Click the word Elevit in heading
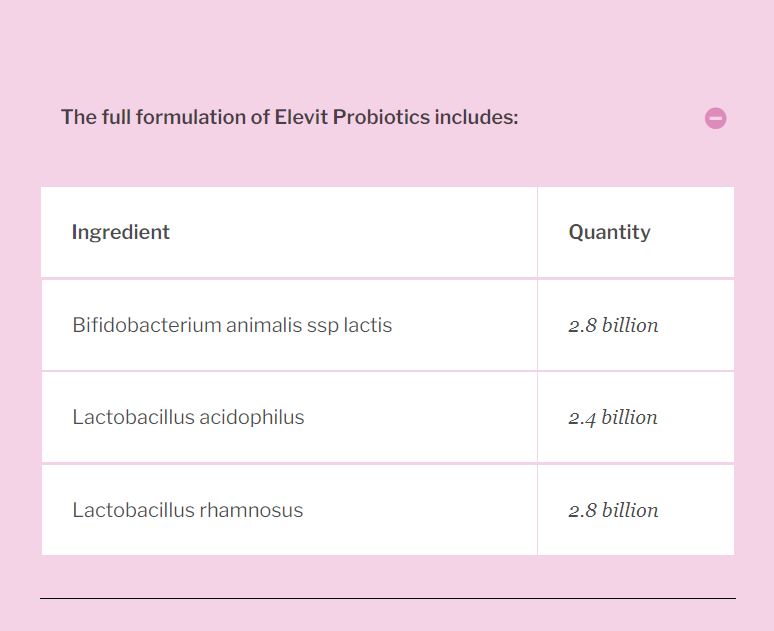This screenshot has height=631, width=774. pos(301,118)
